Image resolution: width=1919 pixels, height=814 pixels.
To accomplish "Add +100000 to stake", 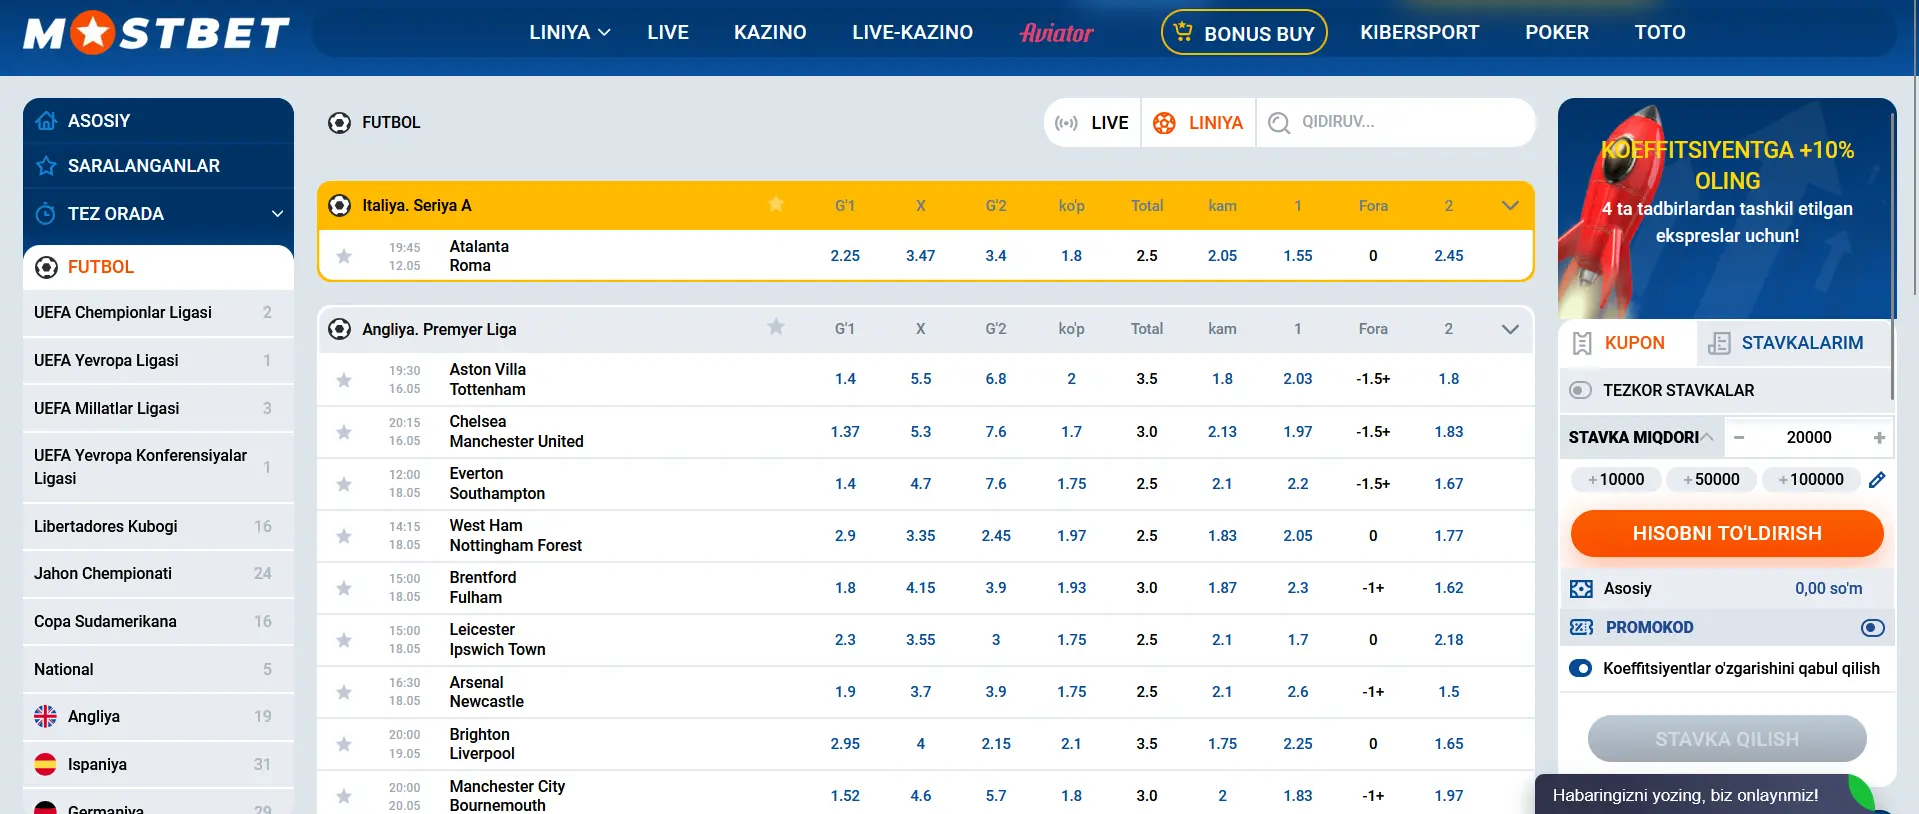I will (1811, 479).
